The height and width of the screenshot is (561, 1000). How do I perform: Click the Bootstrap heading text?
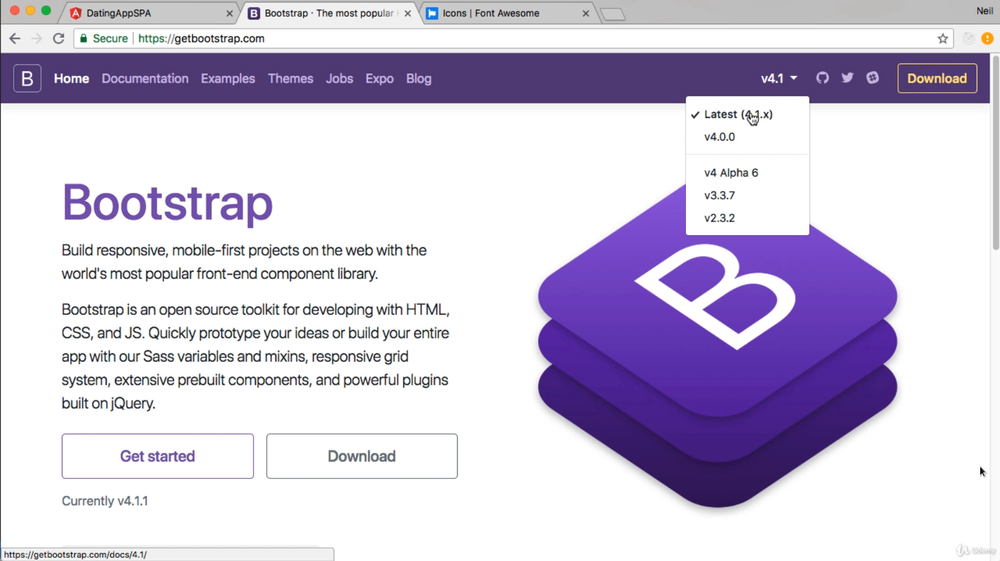[x=167, y=203]
